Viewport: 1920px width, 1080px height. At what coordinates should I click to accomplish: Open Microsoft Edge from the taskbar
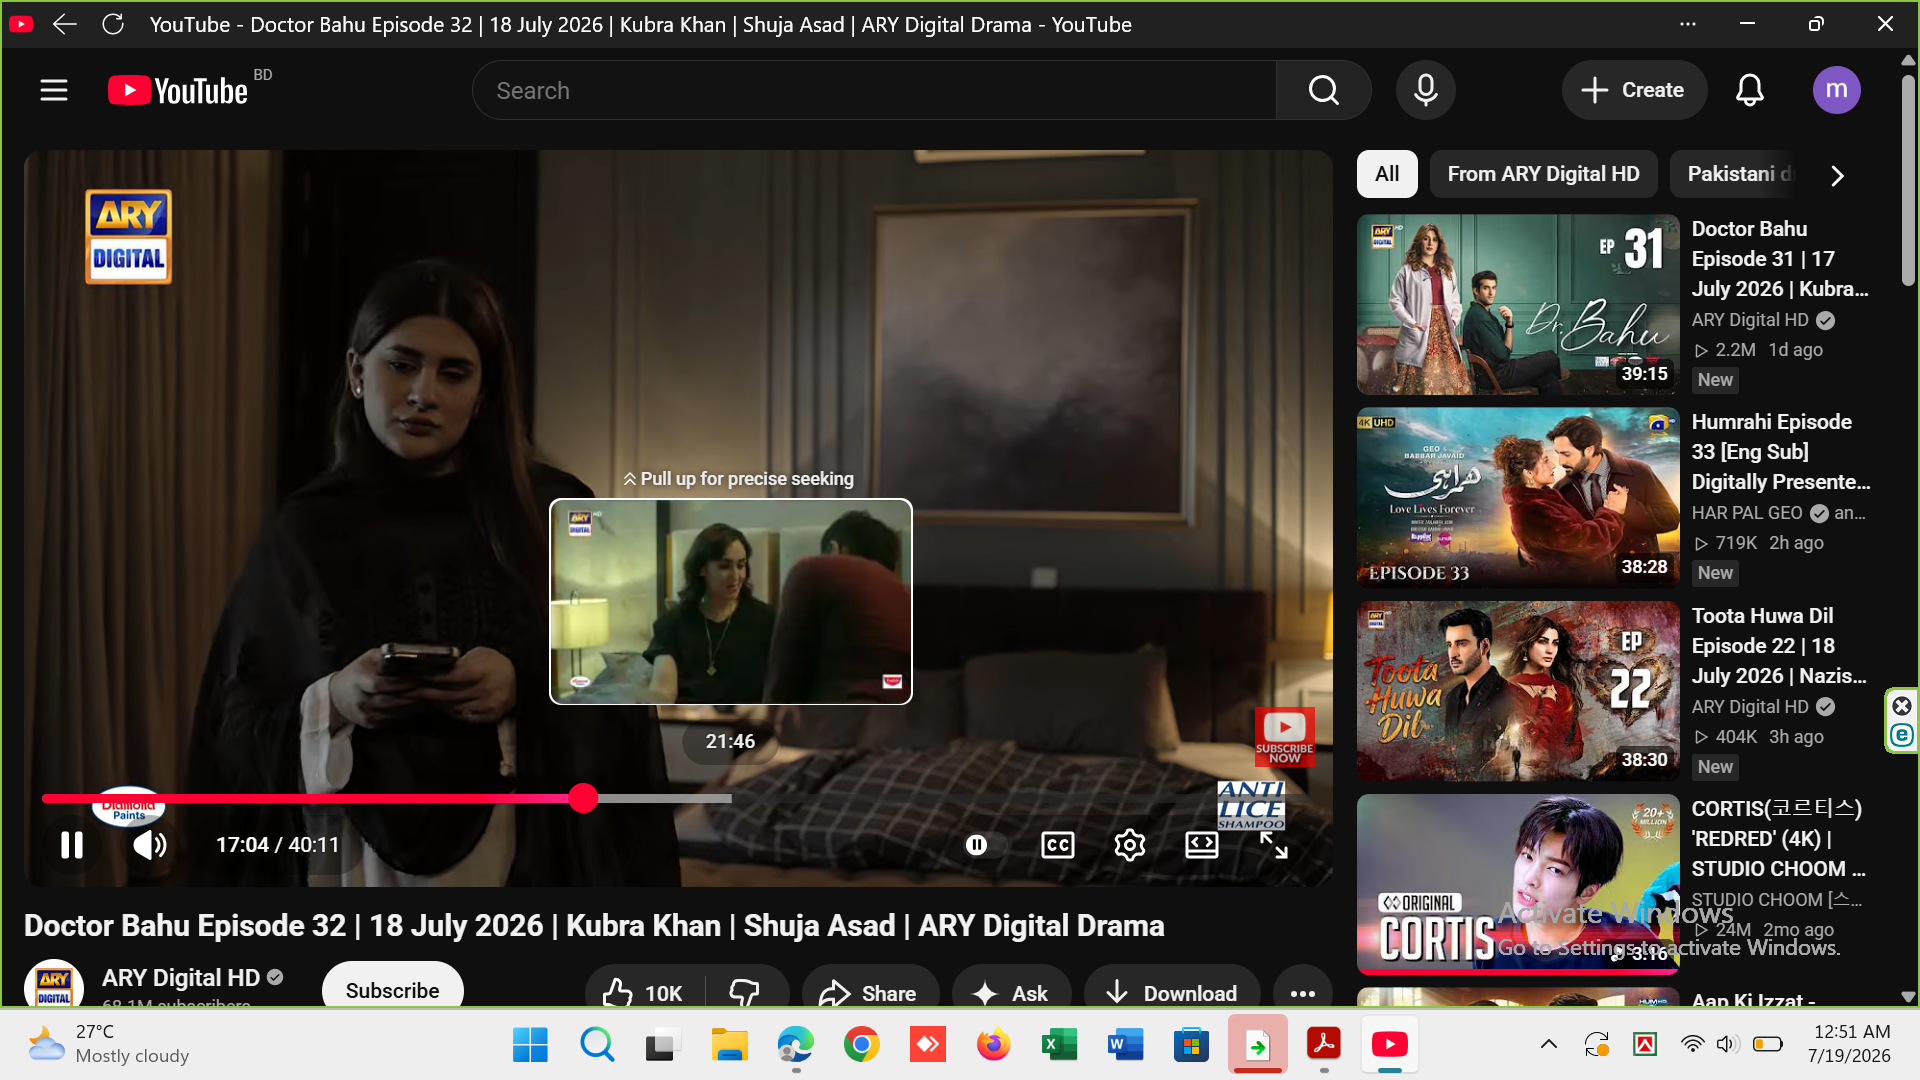pyautogui.click(x=795, y=1045)
